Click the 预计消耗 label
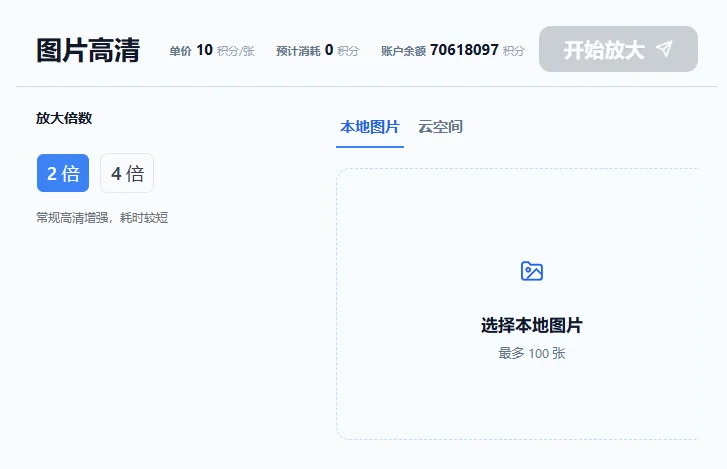 tap(298, 51)
